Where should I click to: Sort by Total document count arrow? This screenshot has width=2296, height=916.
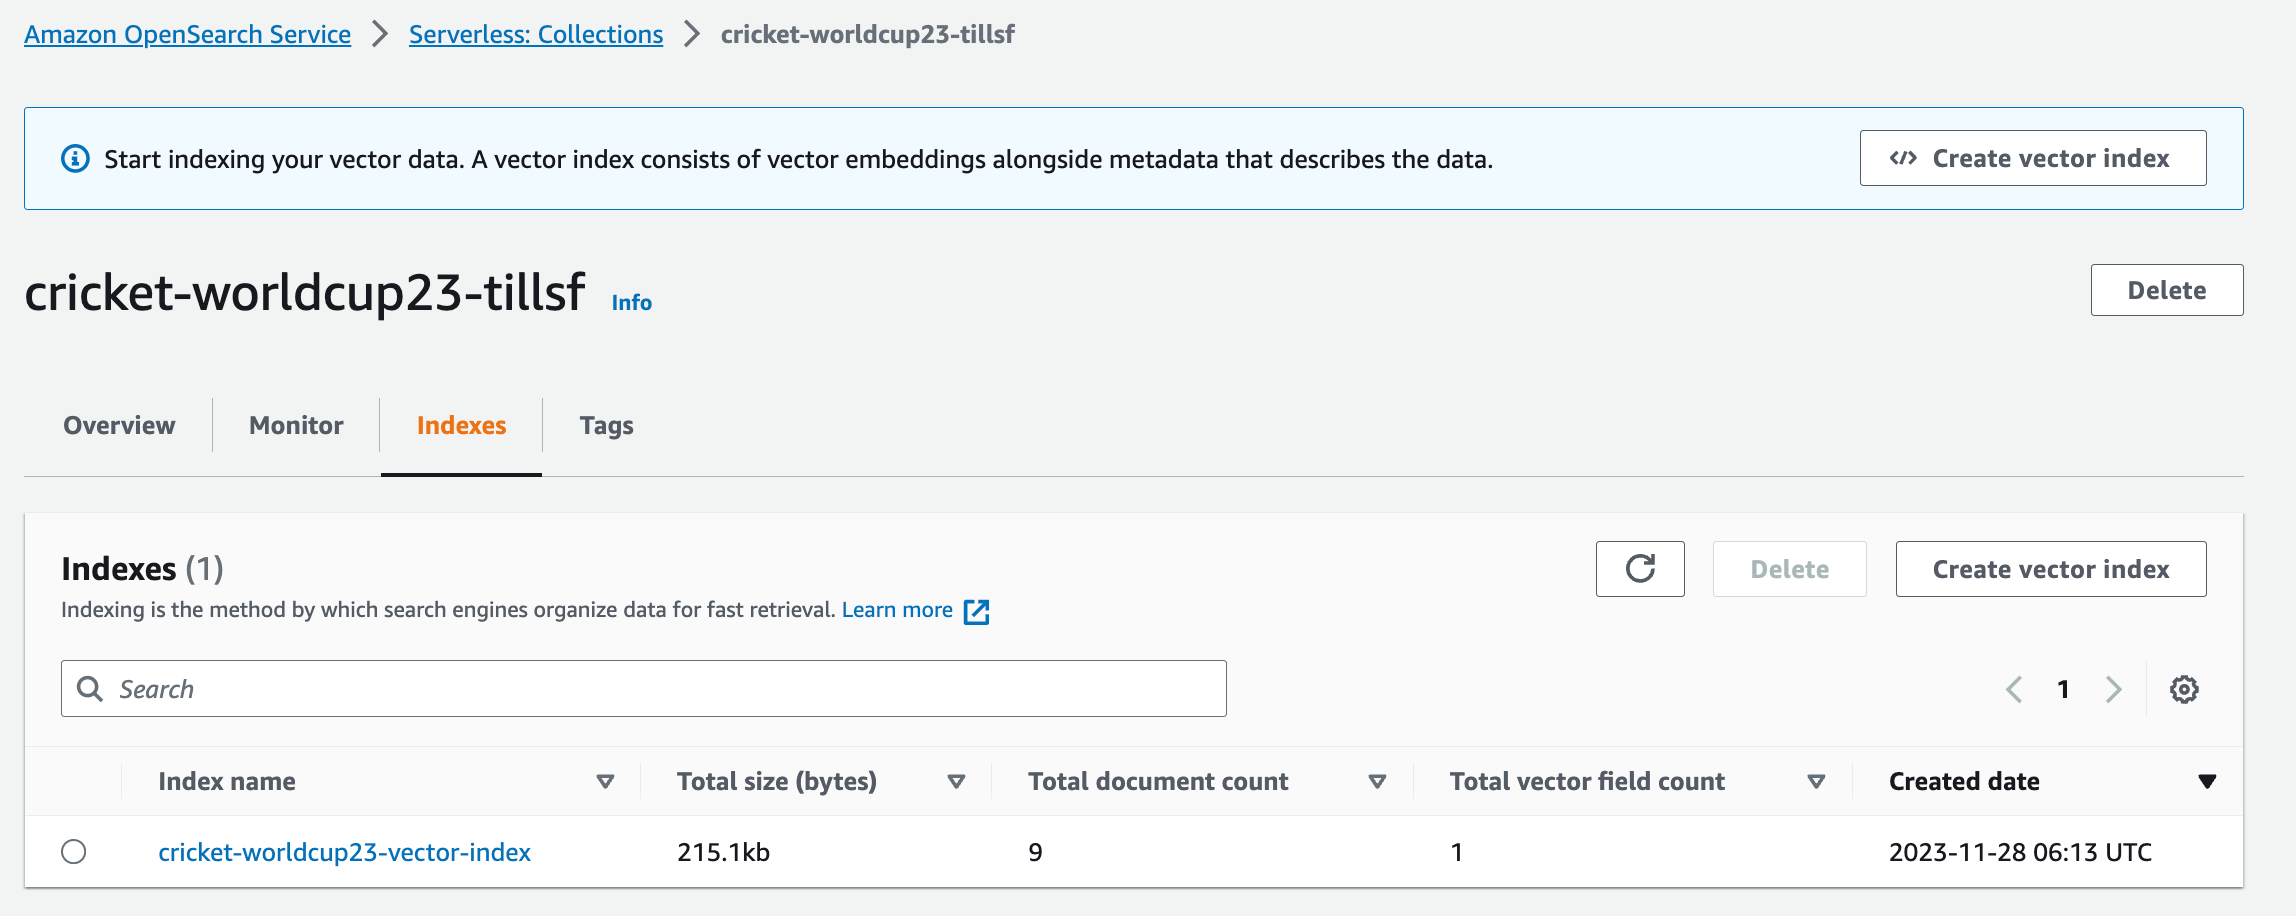pos(1377,782)
